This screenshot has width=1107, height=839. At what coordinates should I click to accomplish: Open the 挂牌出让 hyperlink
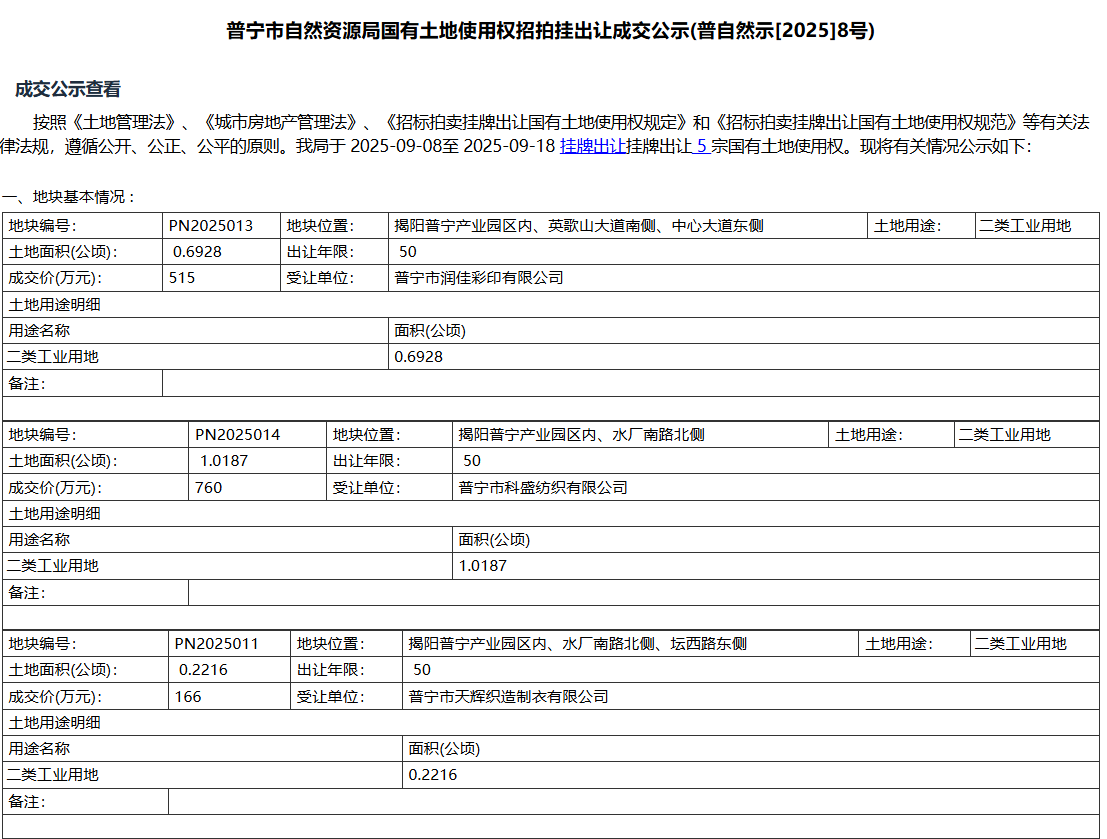click(593, 146)
